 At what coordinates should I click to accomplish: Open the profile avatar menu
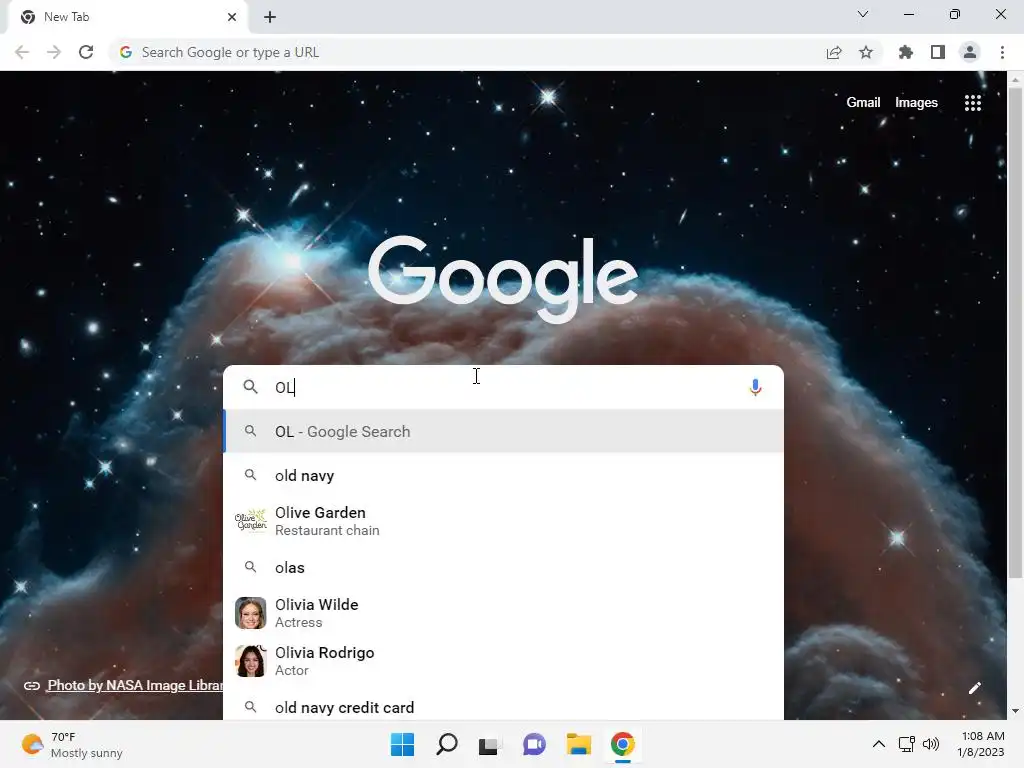[x=970, y=52]
